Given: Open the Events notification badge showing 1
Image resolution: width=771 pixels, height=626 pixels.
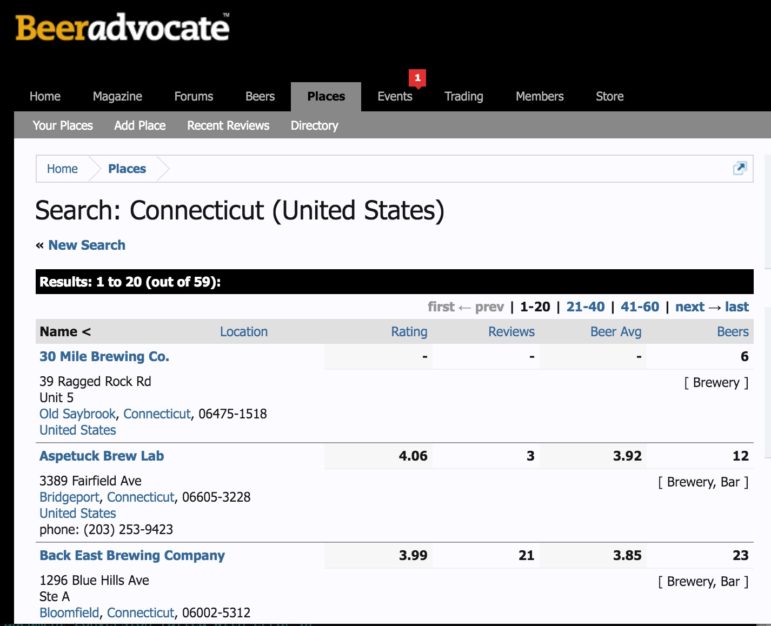Looking at the screenshot, I should click(417, 78).
